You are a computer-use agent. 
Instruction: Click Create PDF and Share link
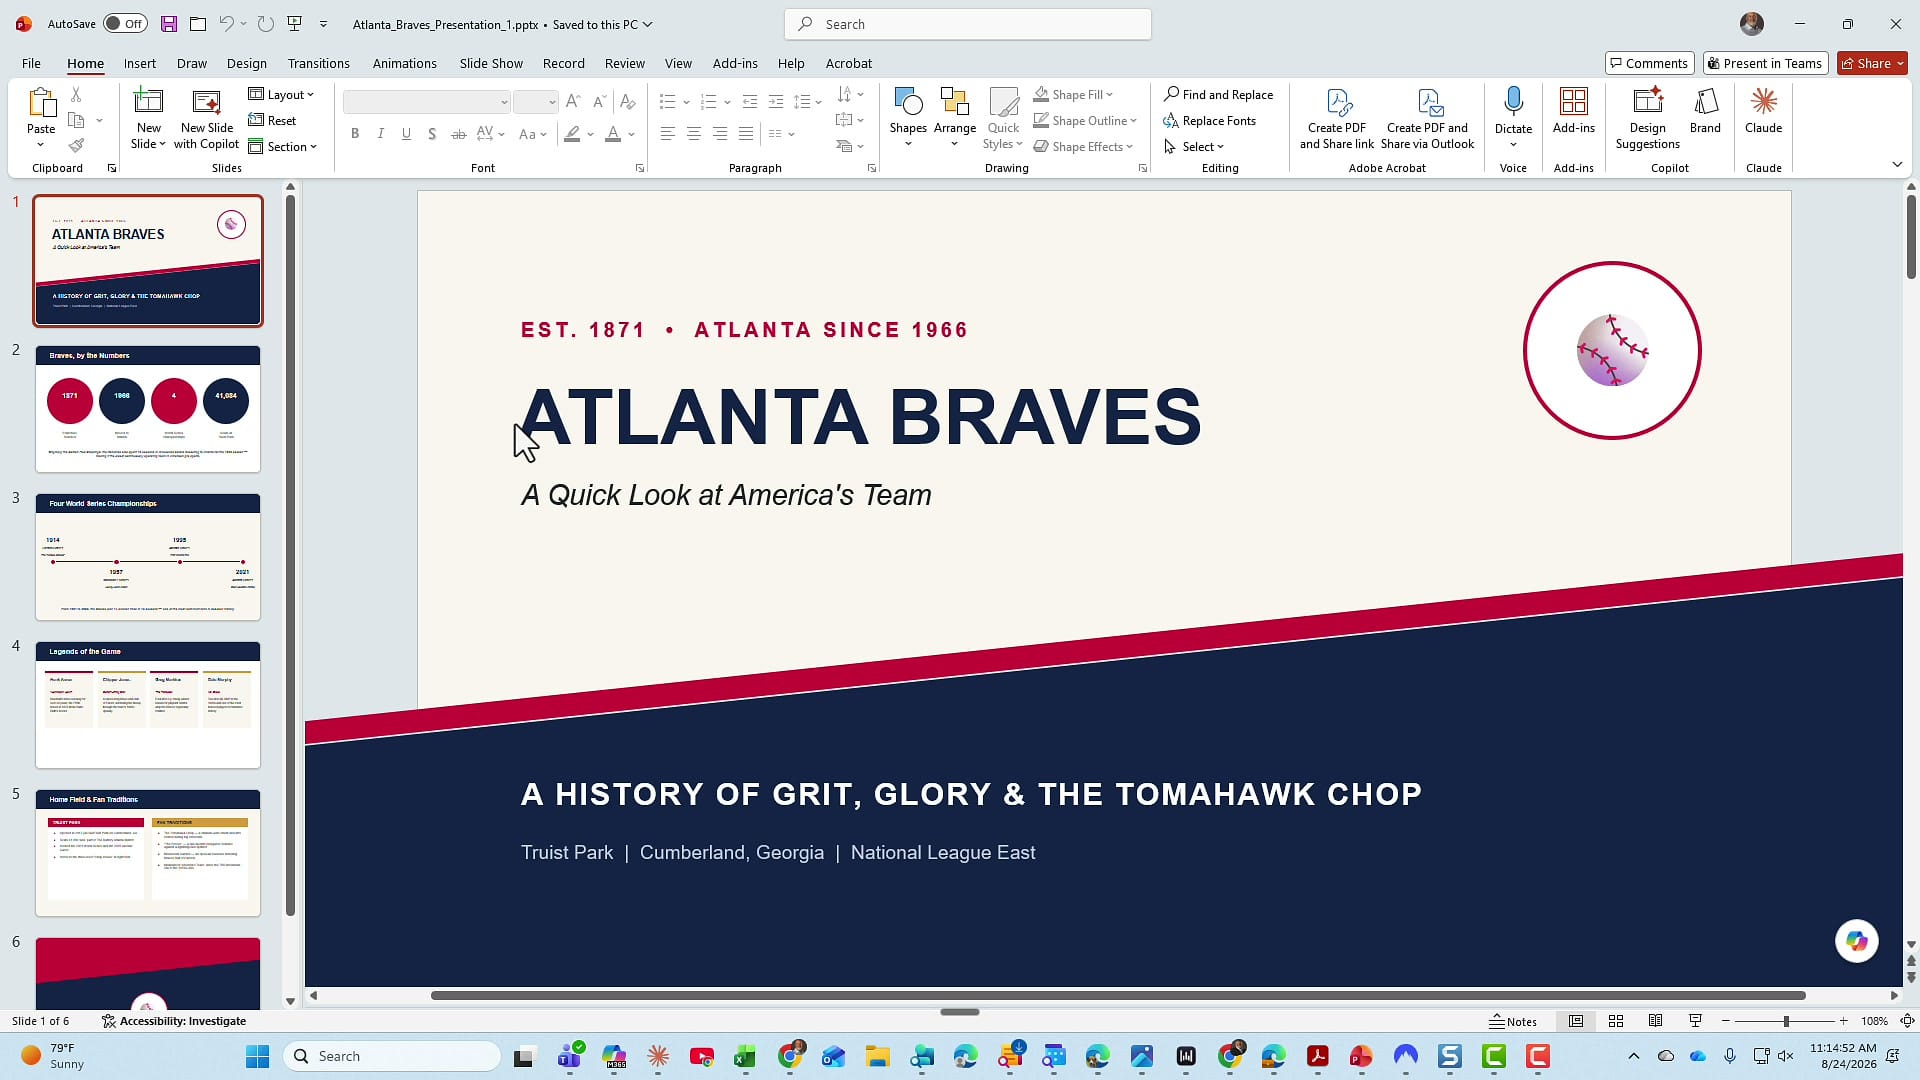[x=1336, y=118]
